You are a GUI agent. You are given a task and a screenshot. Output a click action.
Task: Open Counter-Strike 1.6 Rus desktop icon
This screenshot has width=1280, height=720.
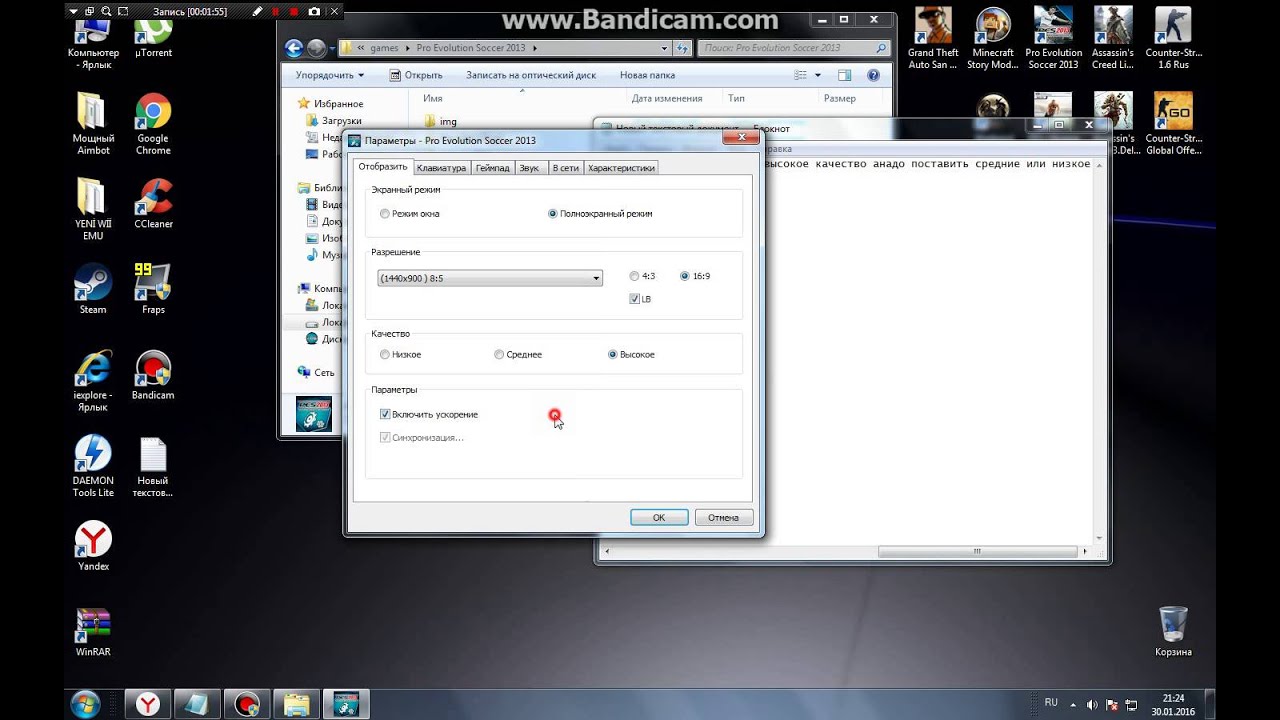click(1173, 38)
